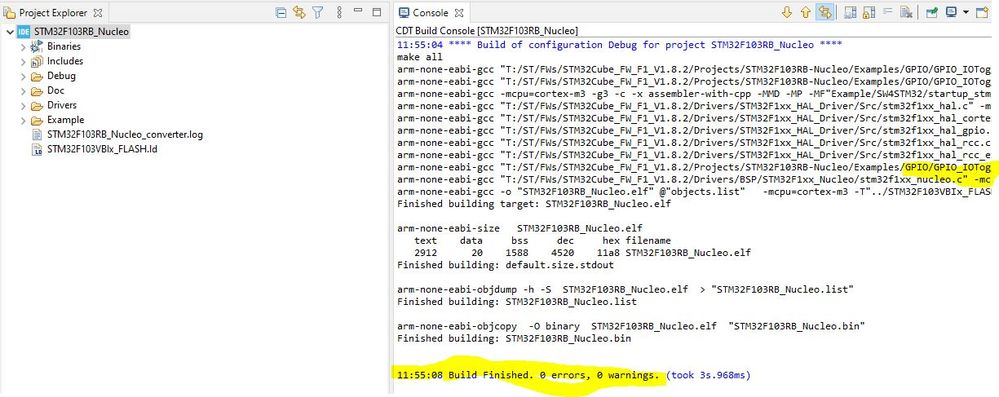The height and width of the screenshot is (397, 999).
Task: Click the CDT Build Console title label
Action: (487, 31)
